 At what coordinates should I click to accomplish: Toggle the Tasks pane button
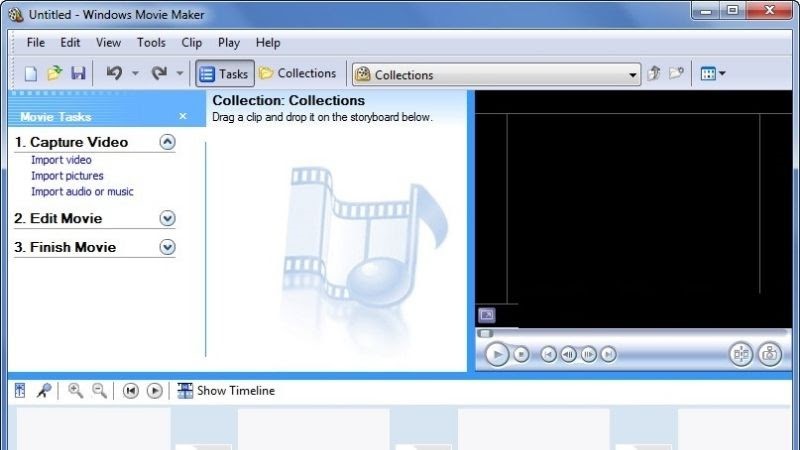[224, 74]
